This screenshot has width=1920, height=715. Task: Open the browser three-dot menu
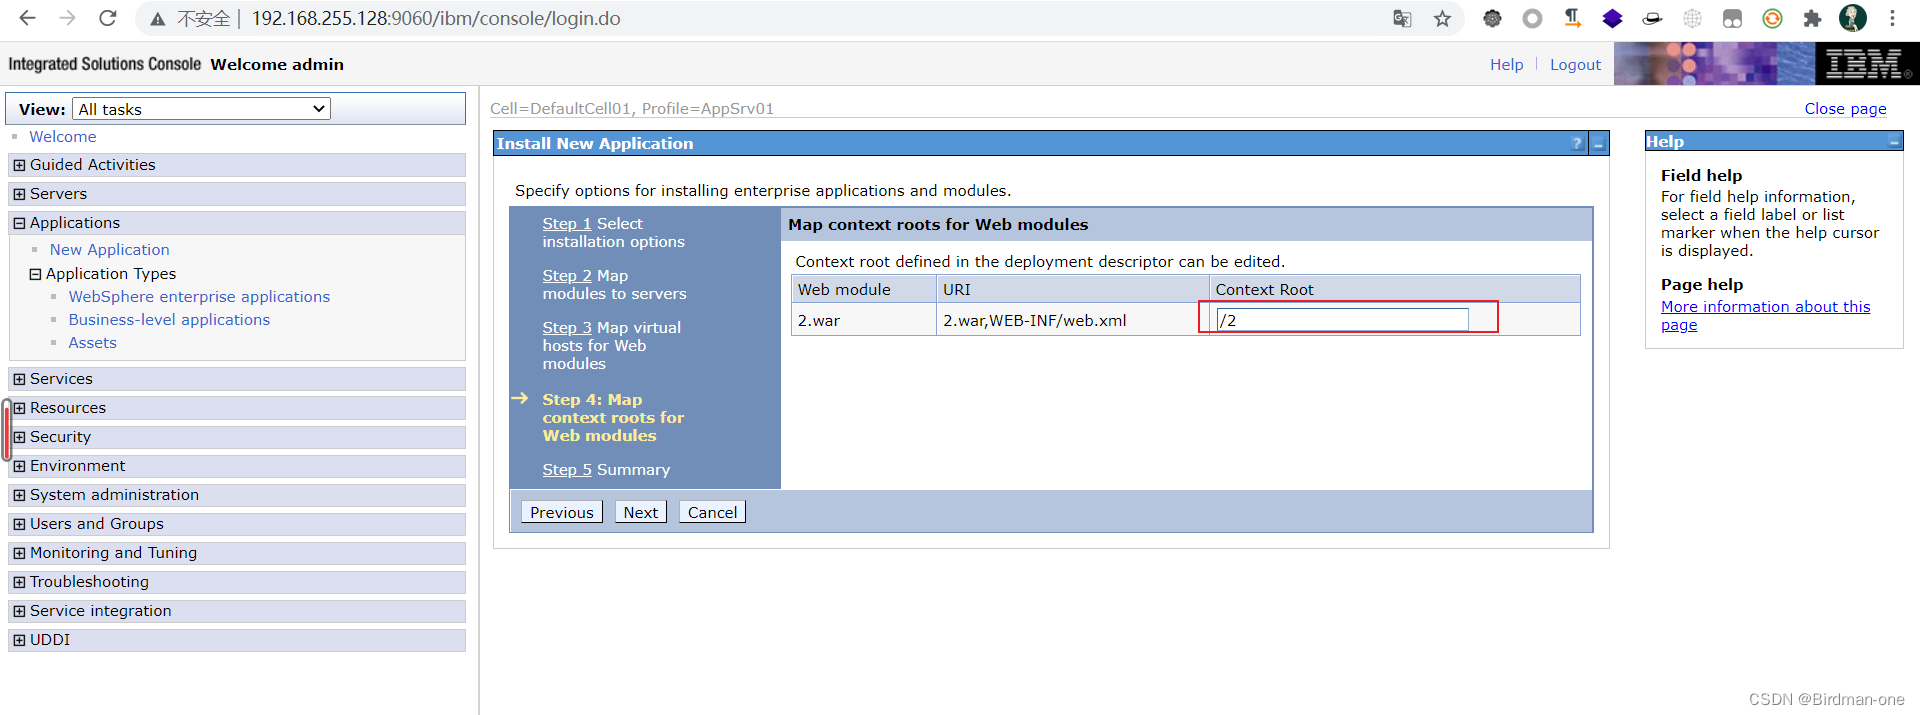pyautogui.click(x=1892, y=18)
